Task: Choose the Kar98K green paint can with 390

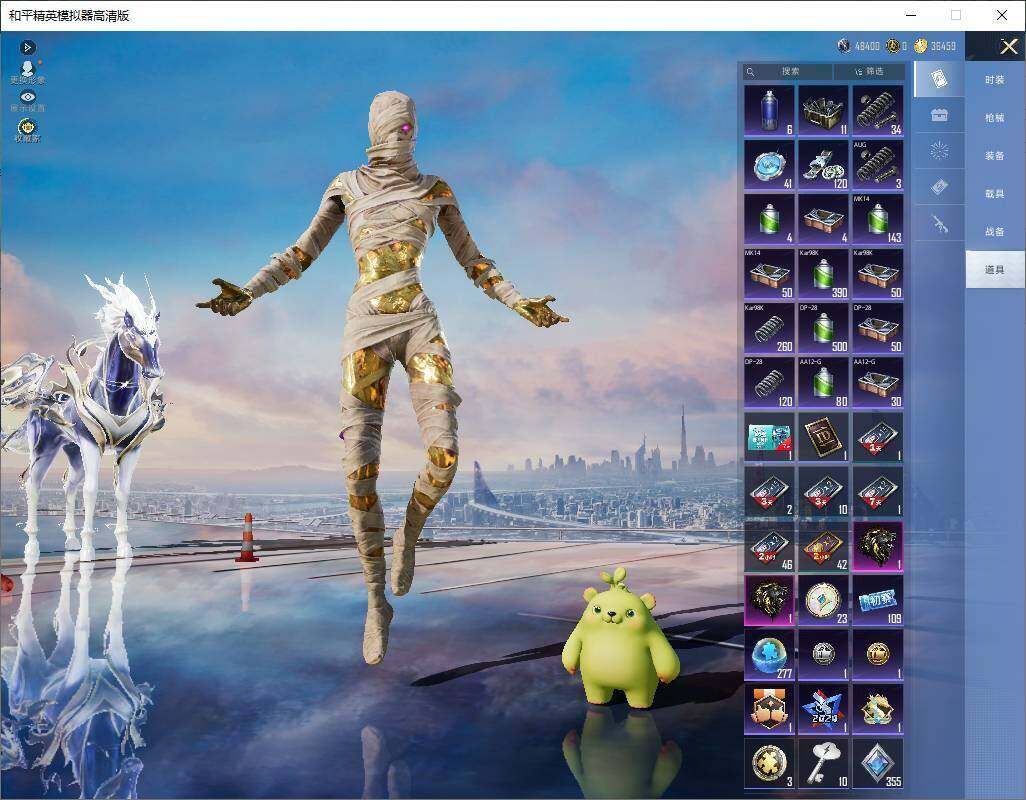Action: [824, 274]
